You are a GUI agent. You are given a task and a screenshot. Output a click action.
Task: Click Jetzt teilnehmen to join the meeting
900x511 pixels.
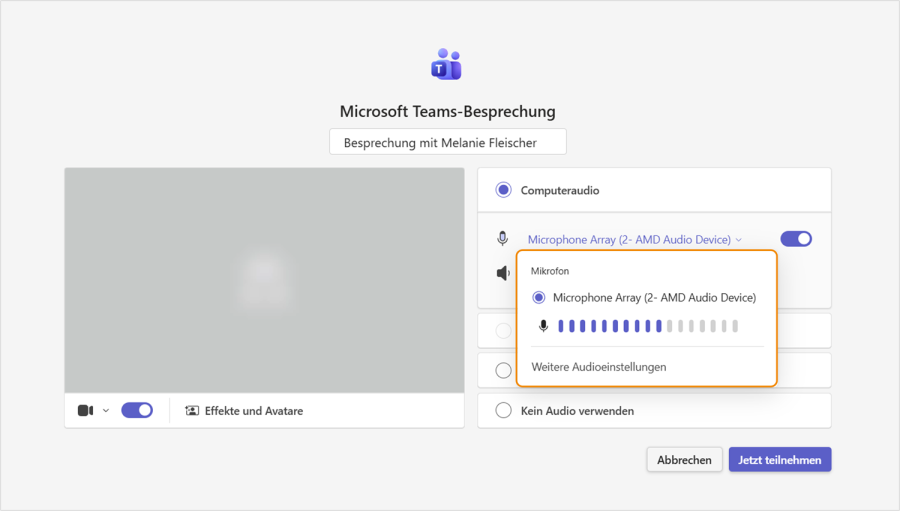pos(780,460)
